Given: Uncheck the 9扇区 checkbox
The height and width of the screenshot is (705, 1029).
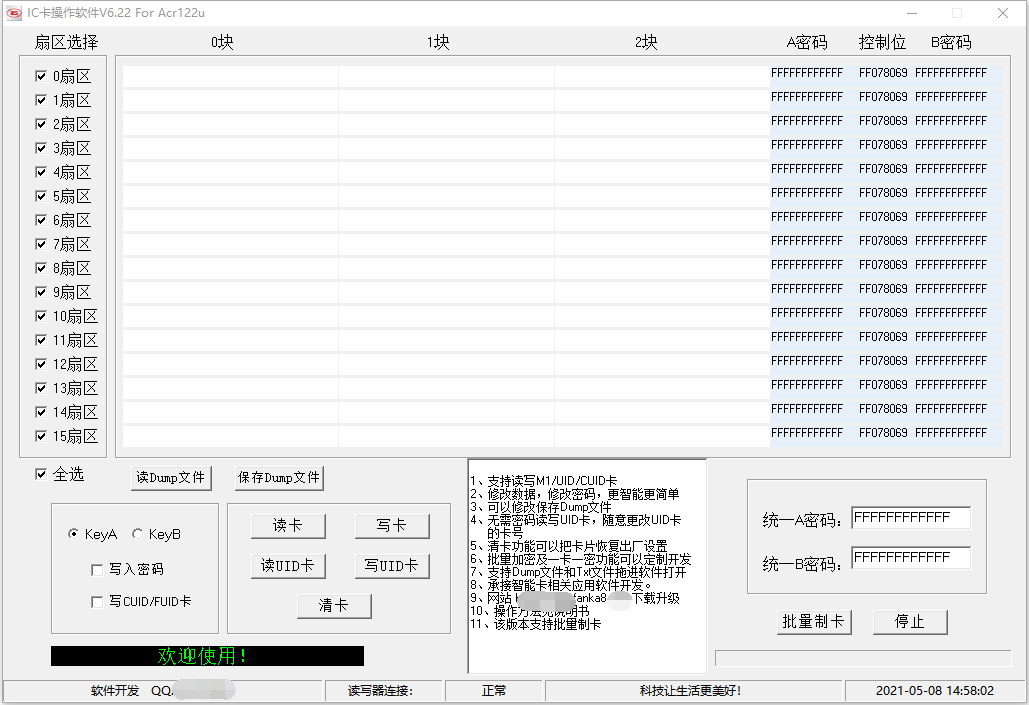Looking at the screenshot, I should pos(41,292).
